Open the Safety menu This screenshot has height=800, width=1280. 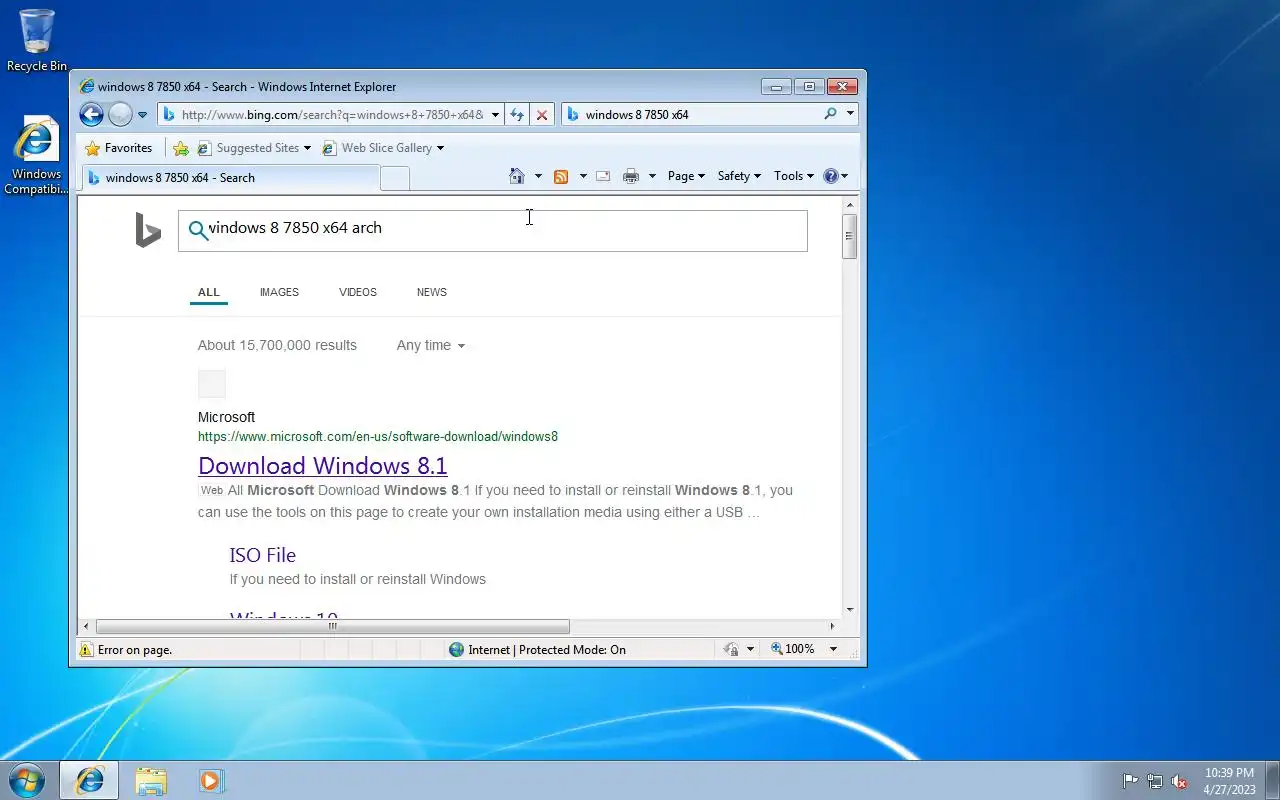tap(739, 176)
